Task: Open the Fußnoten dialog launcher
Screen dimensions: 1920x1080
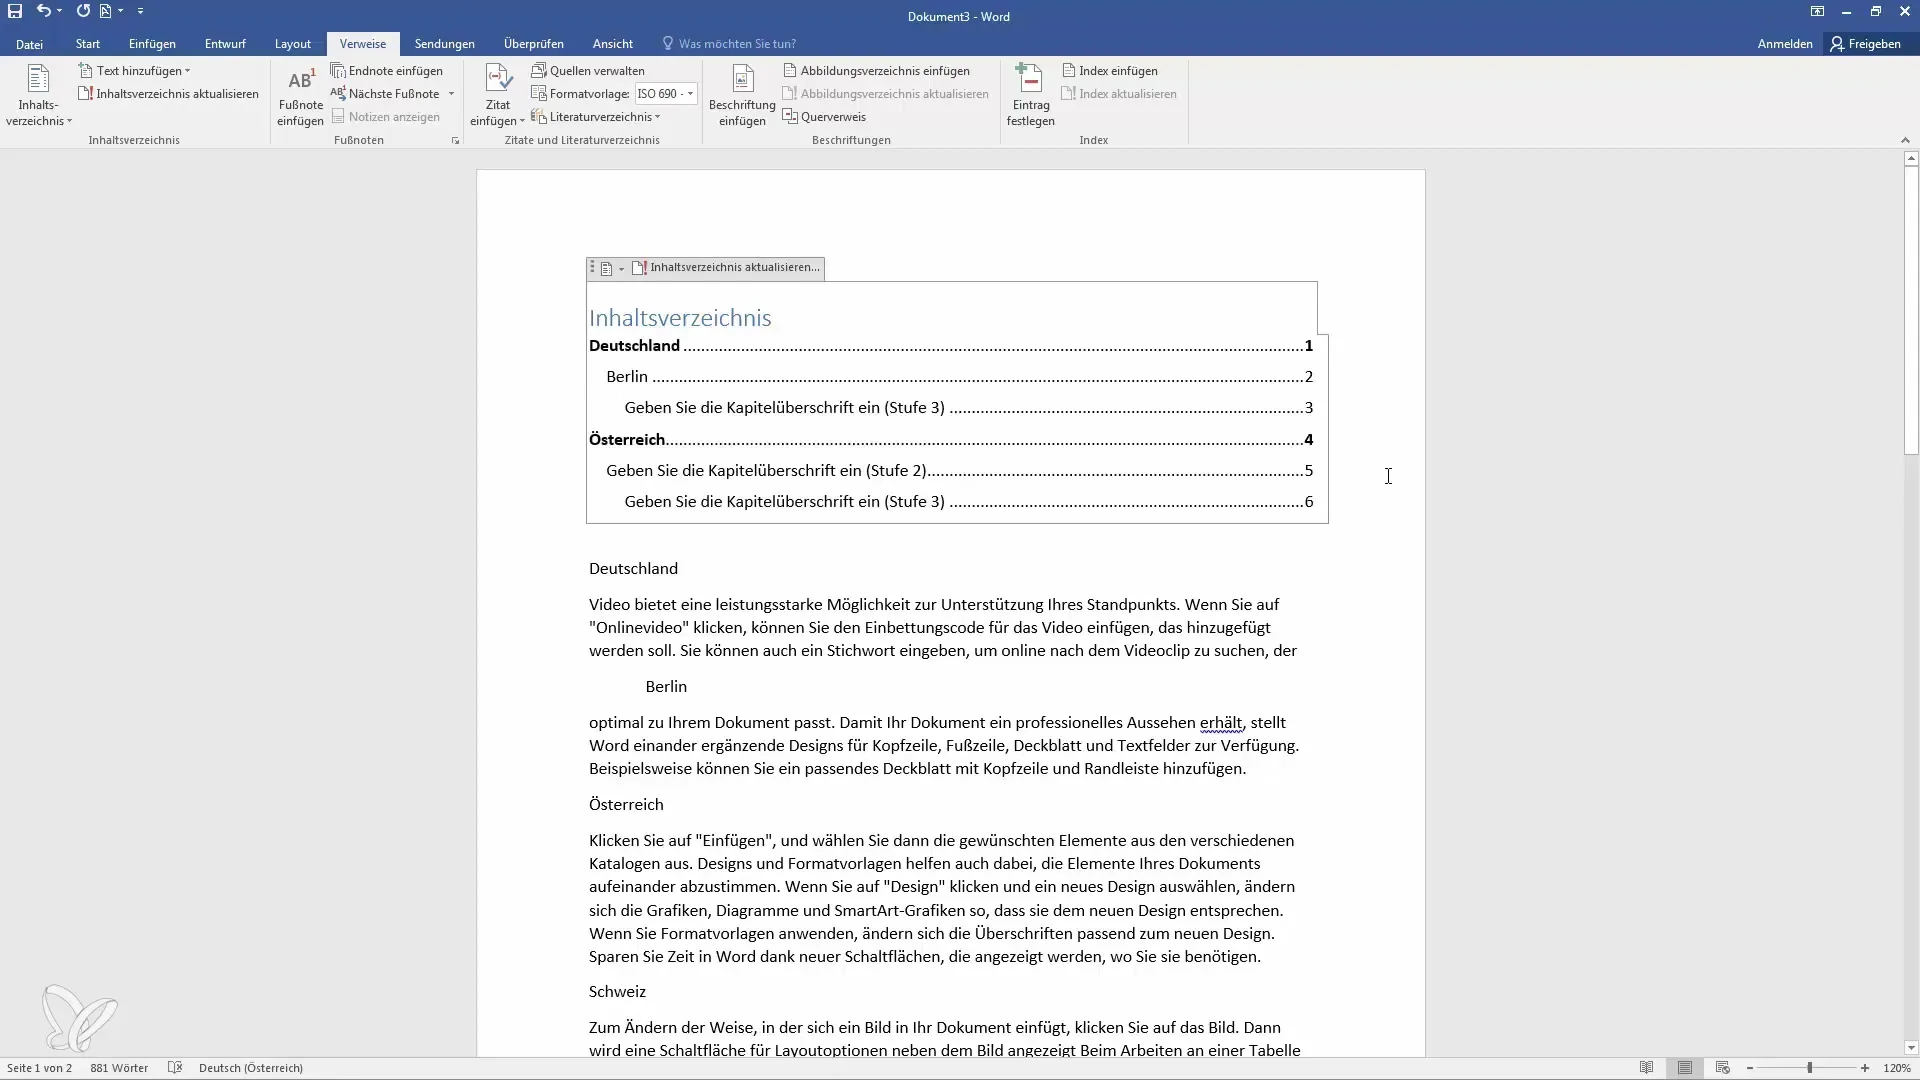Action: (x=455, y=141)
